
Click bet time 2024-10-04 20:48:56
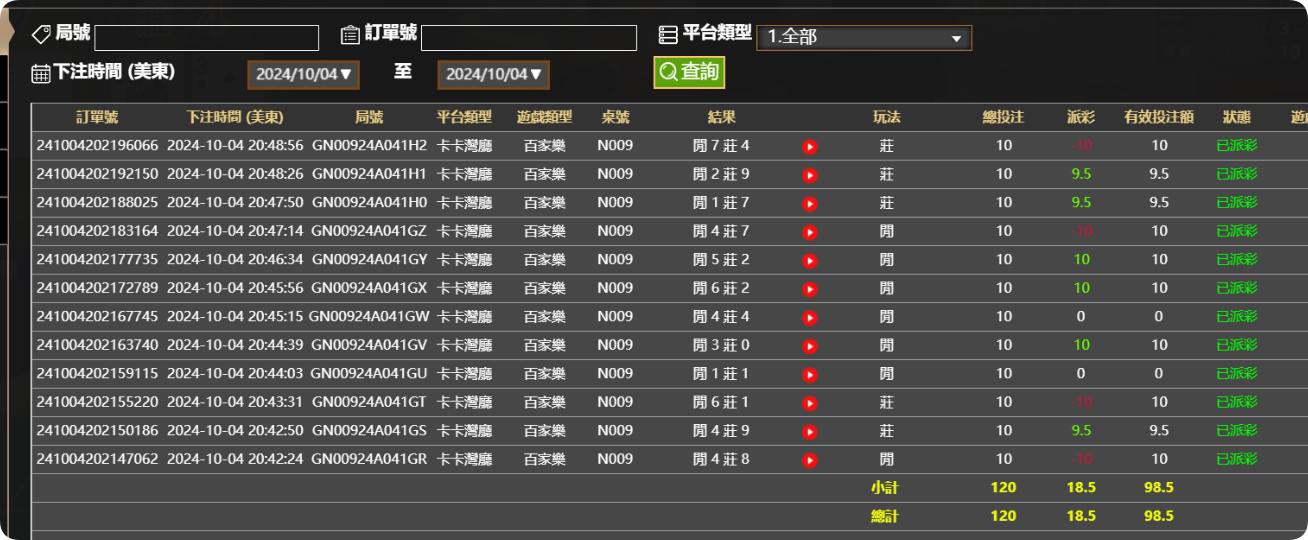(235, 146)
